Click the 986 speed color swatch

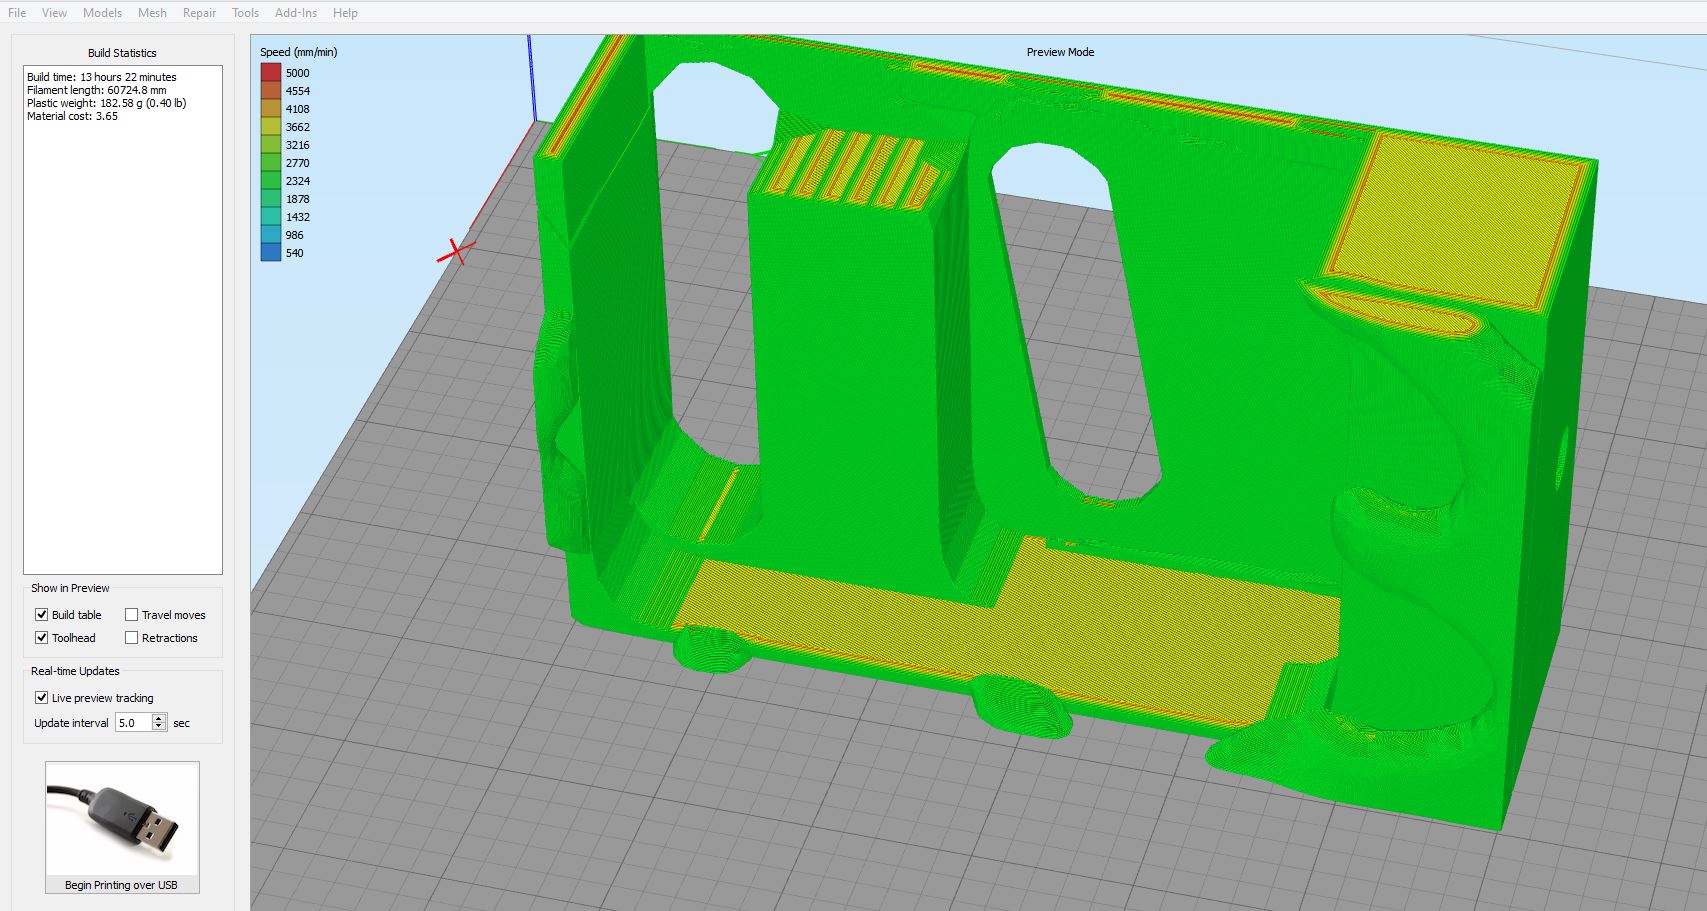click(271, 234)
